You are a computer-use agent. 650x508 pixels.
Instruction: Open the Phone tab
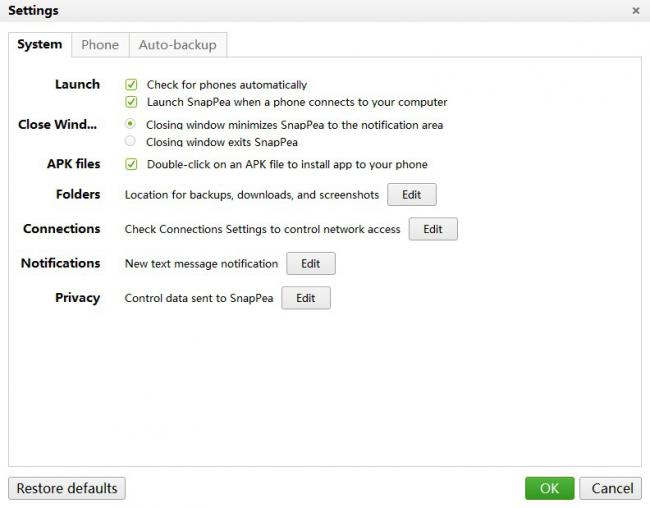pos(100,45)
